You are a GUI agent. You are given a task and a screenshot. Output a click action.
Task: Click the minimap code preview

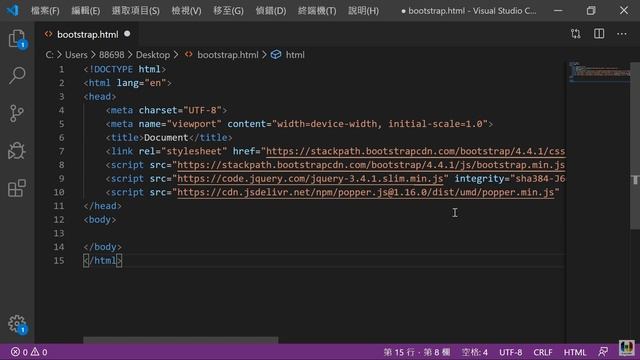599,72
